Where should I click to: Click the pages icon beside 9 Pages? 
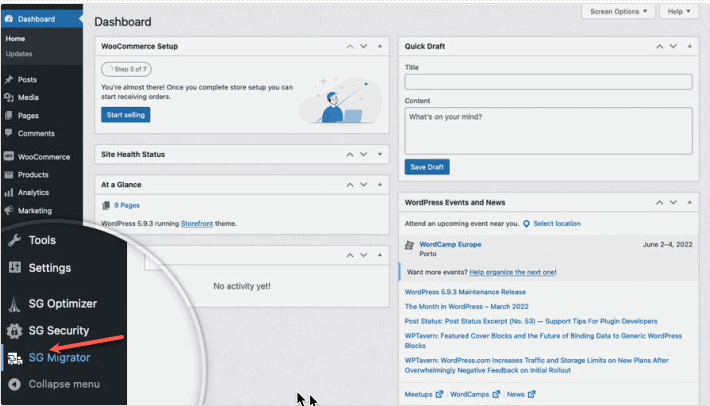point(106,205)
